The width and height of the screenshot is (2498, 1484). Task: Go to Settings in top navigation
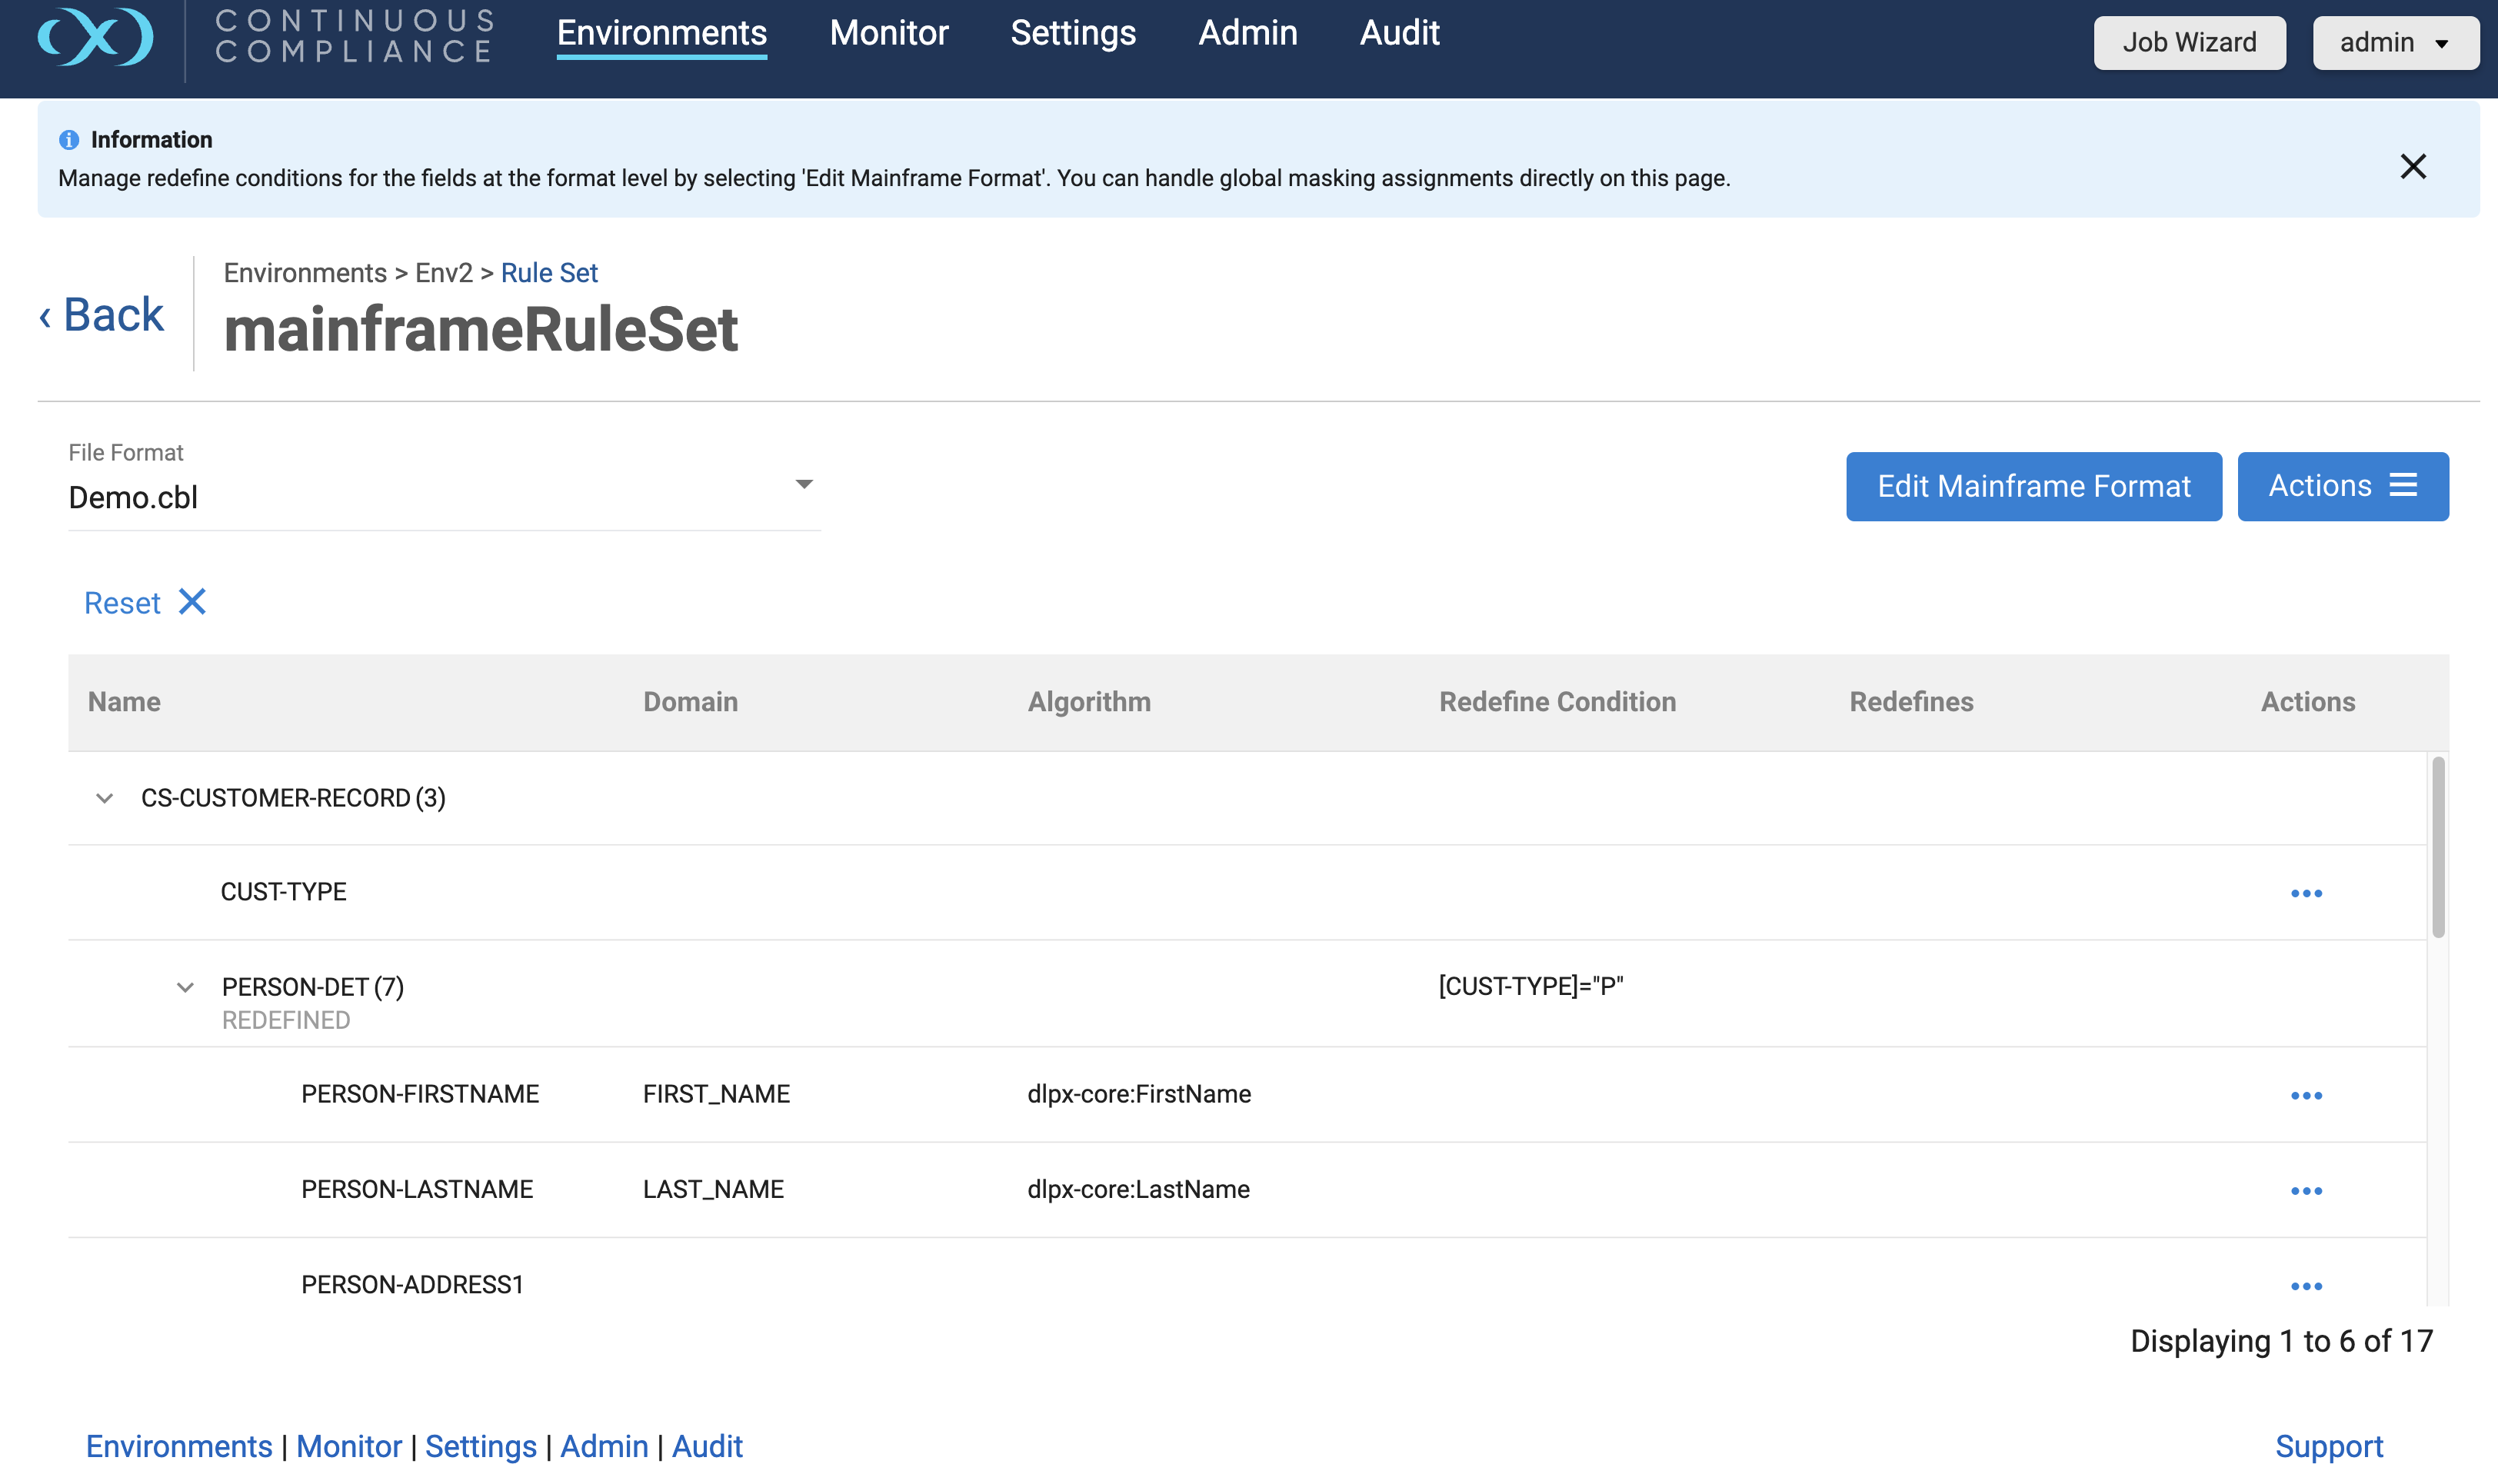(x=1072, y=34)
